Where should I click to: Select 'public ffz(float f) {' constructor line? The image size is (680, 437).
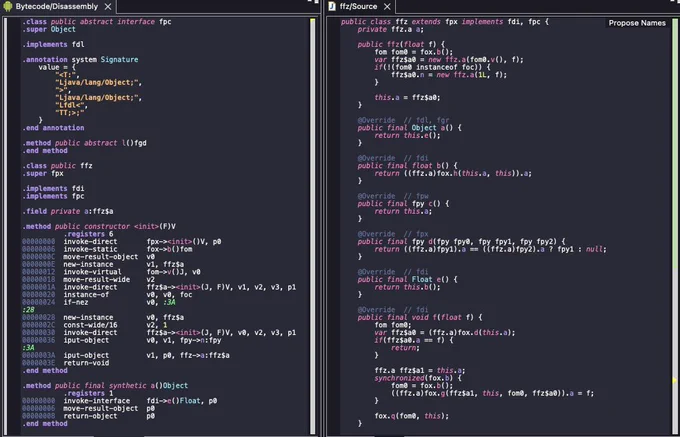click(x=401, y=44)
